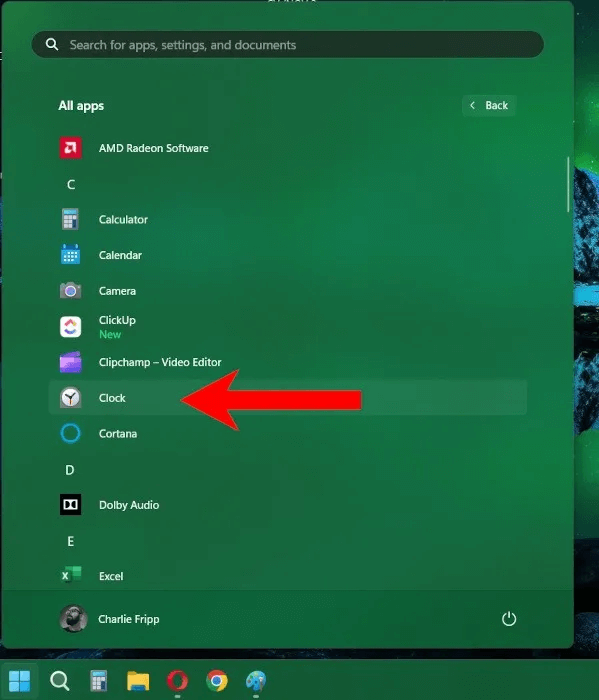The image size is (599, 700).
Task: Open the Calendar app icon
Action: (71, 254)
